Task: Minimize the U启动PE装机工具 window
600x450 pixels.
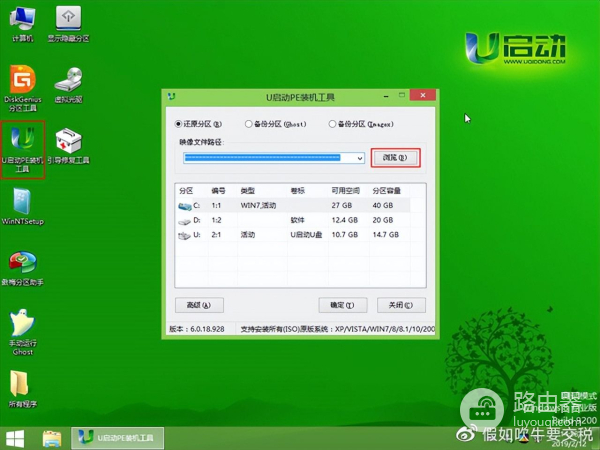Action: point(386,96)
